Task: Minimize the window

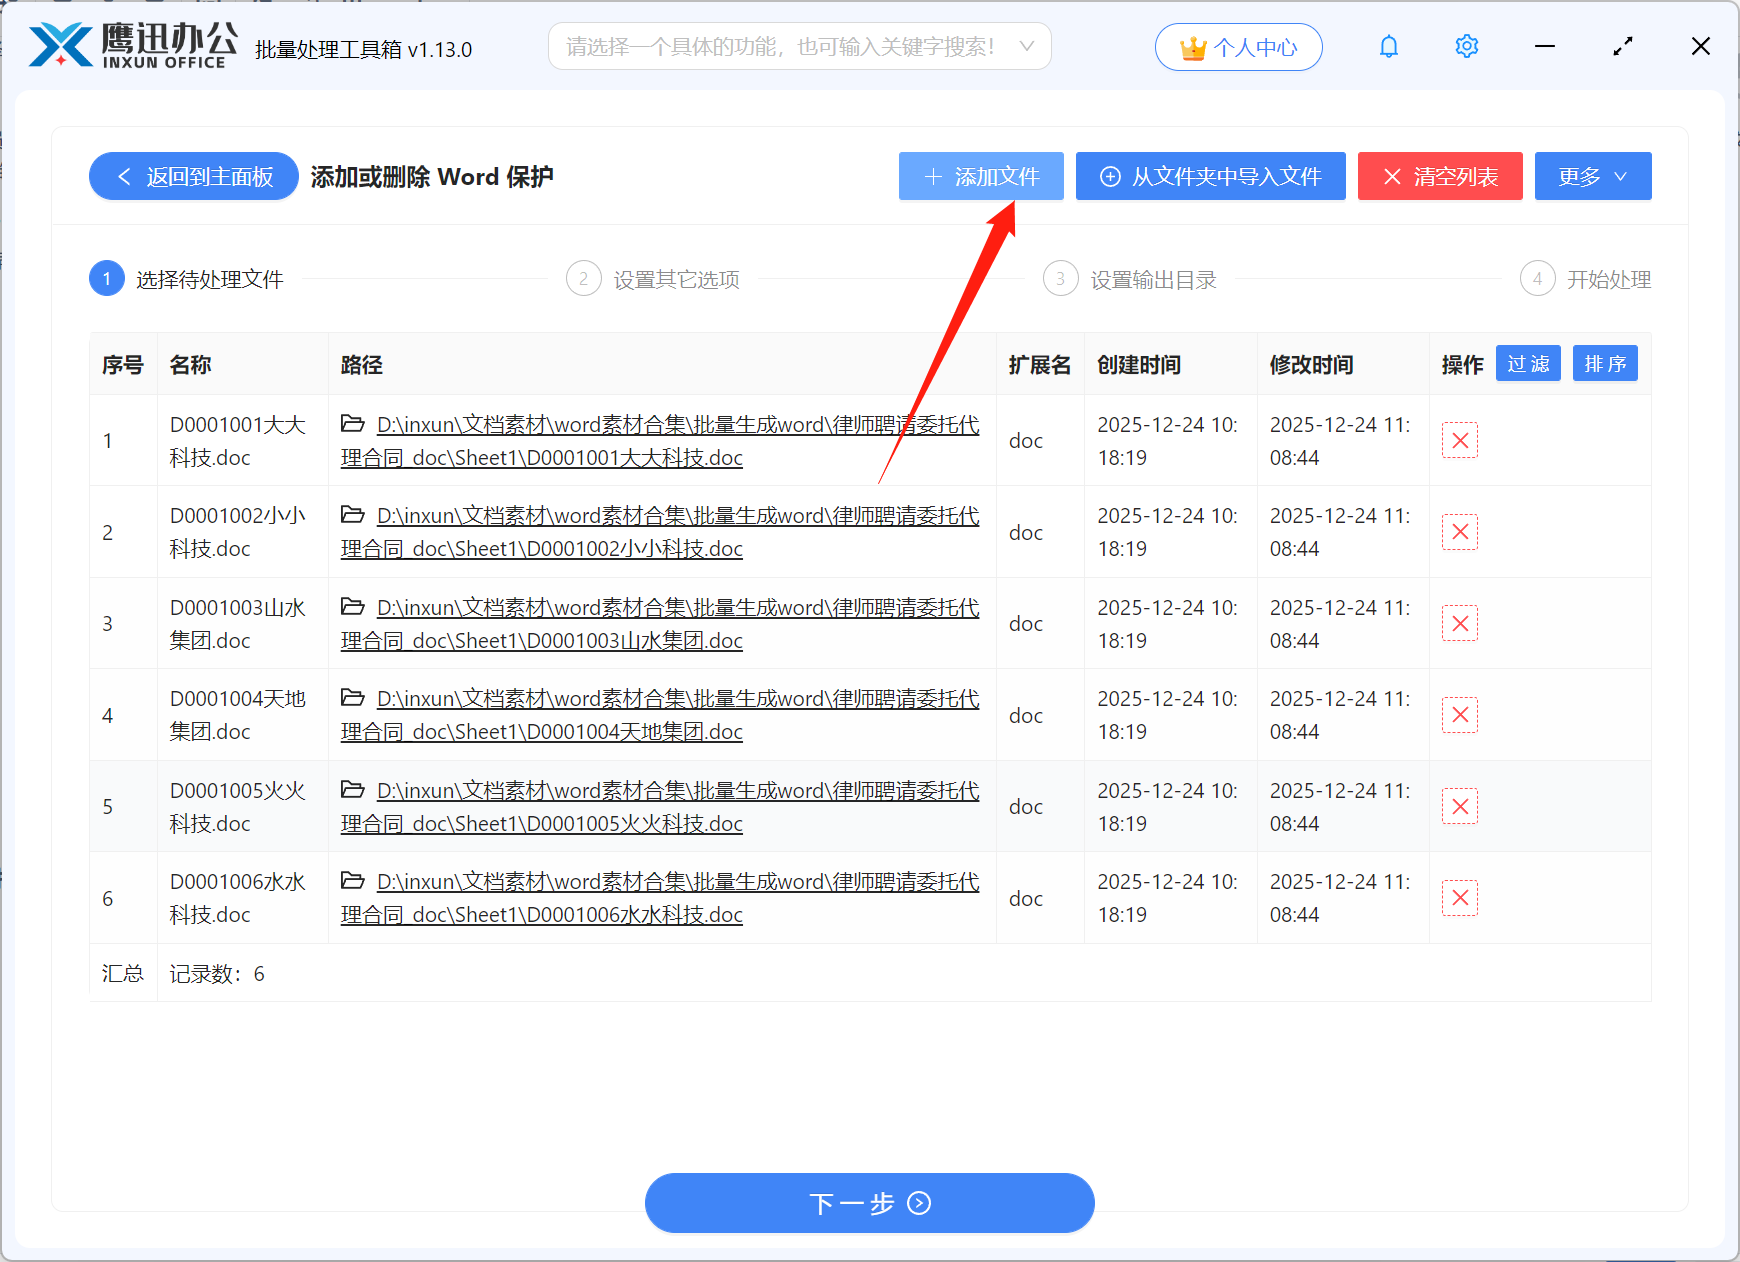Action: [x=1545, y=47]
